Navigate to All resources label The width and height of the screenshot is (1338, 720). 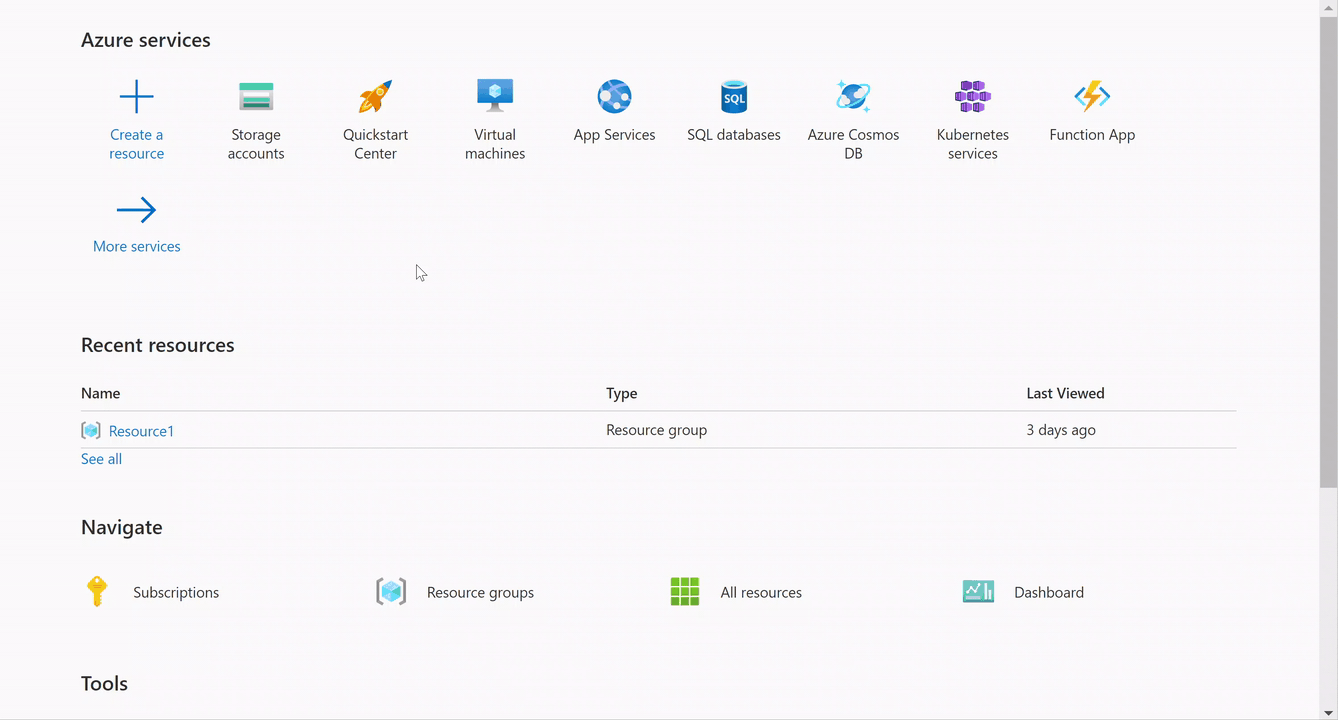[761, 592]
